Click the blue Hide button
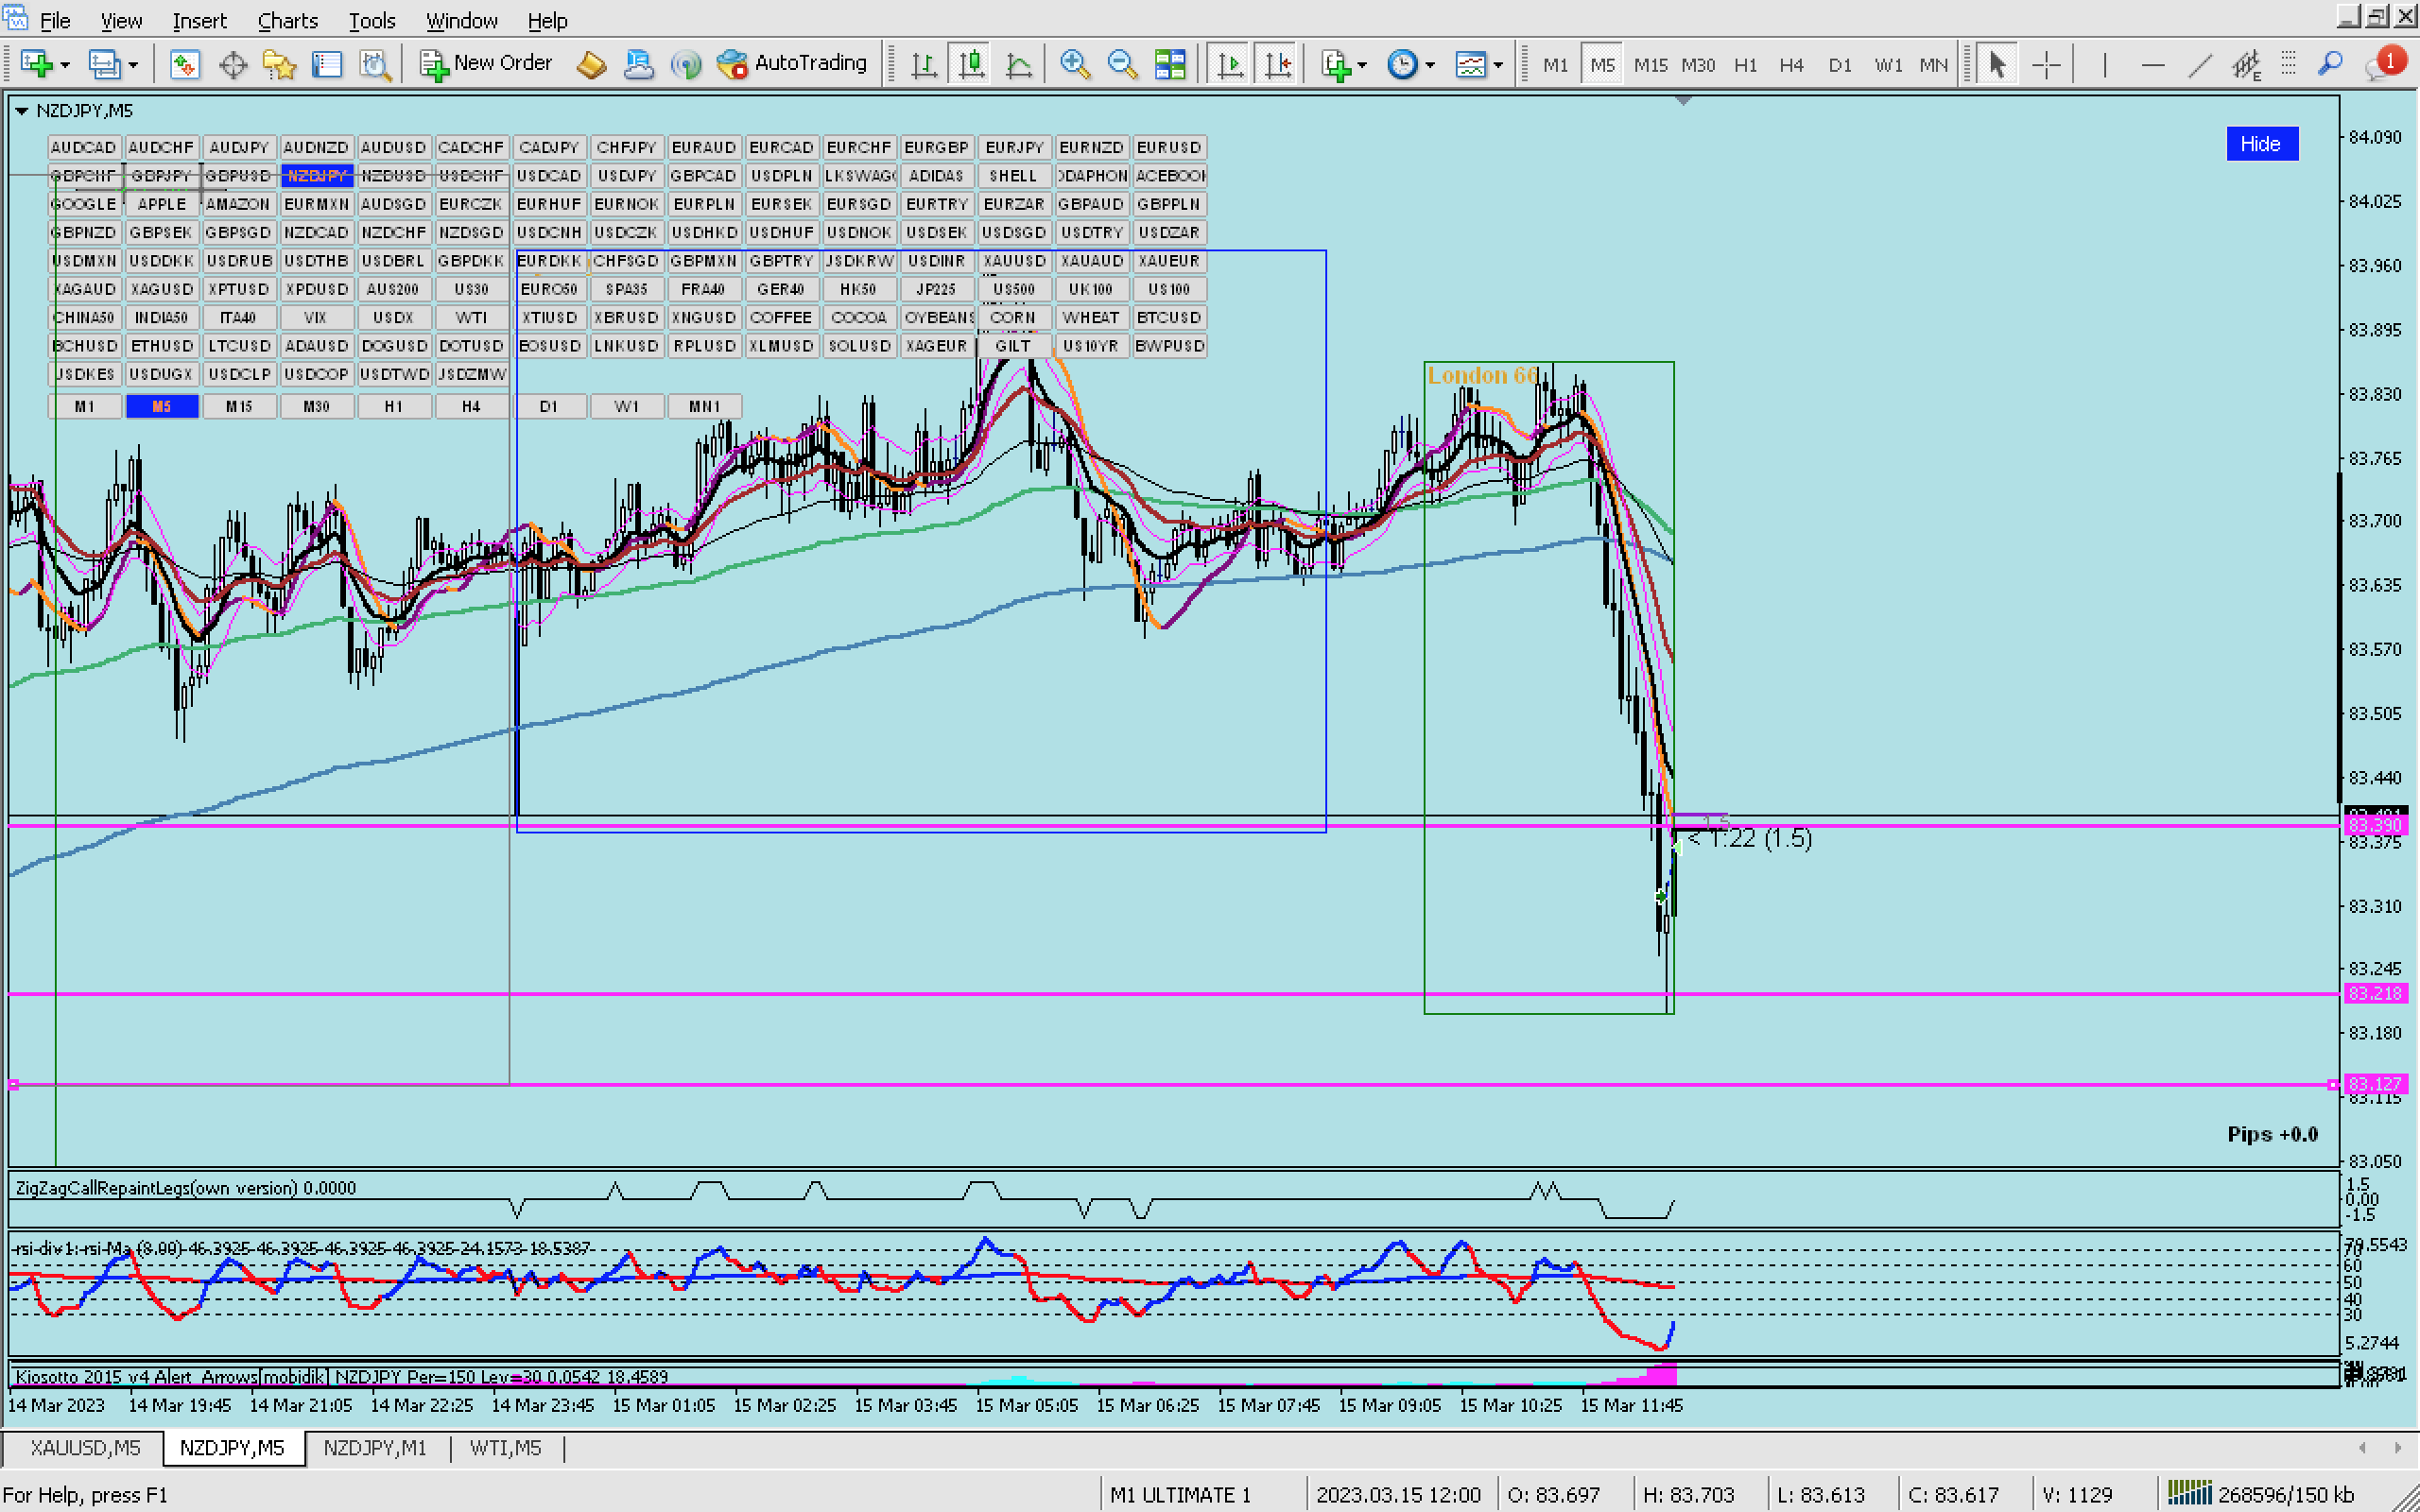 click(x=2260, y=144)
